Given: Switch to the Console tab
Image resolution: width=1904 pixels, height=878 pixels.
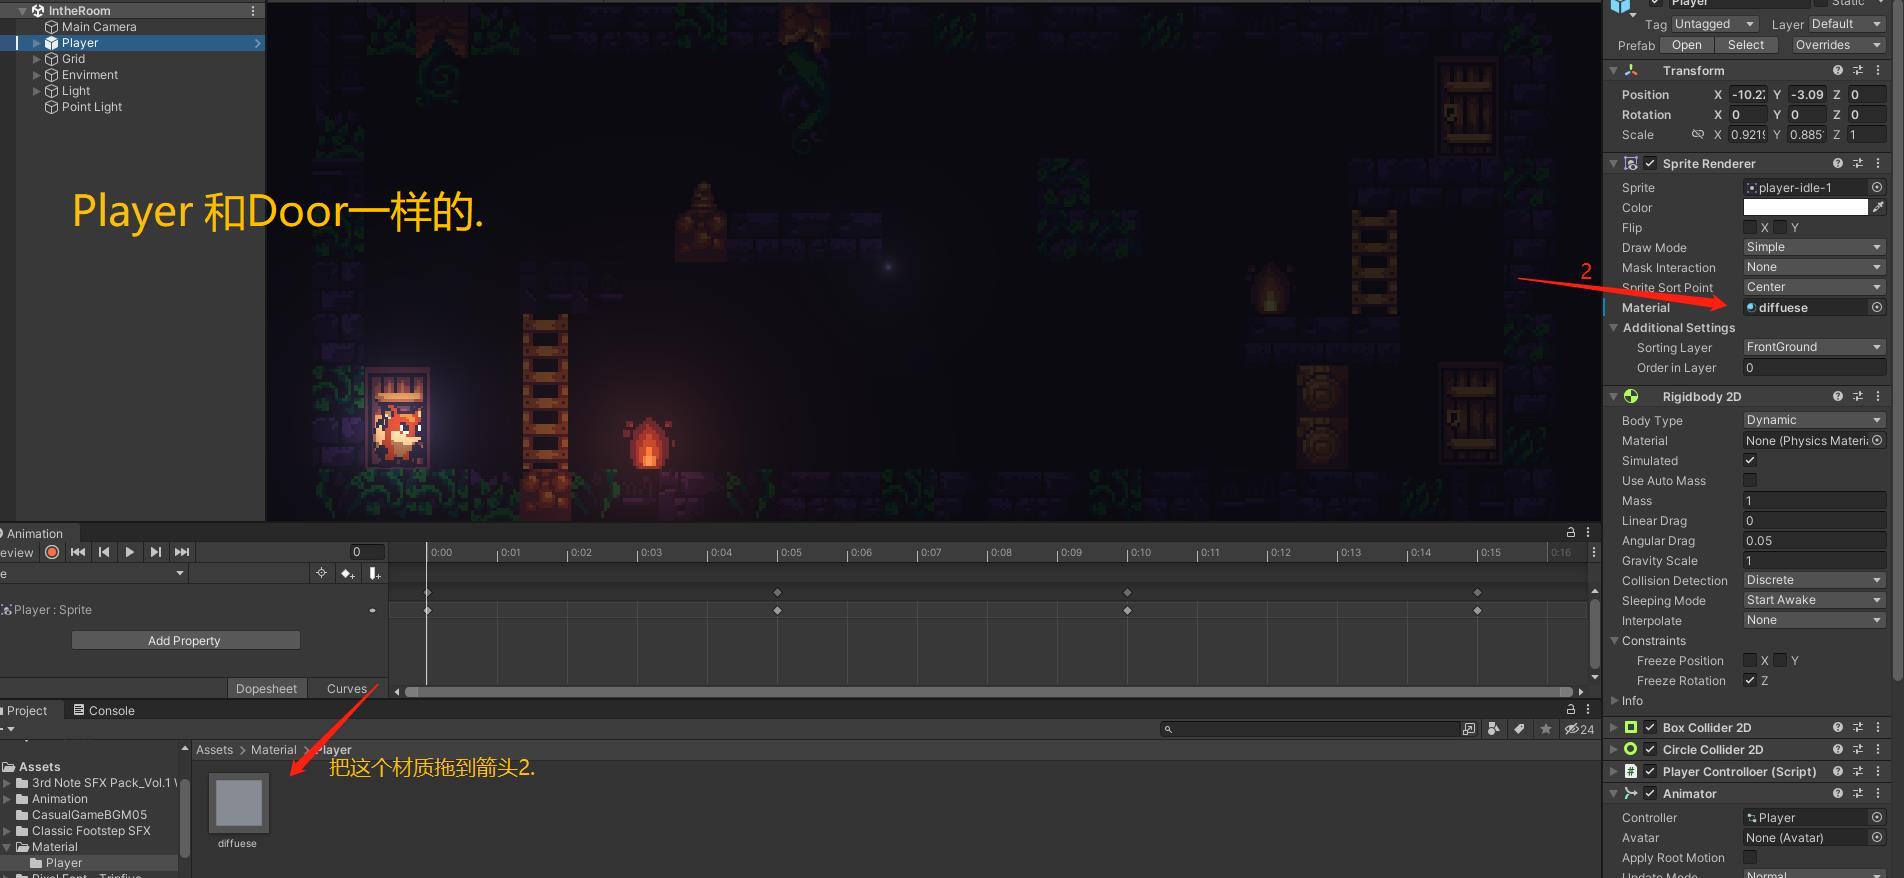Looking at the screenshot, I should (104, 710).
